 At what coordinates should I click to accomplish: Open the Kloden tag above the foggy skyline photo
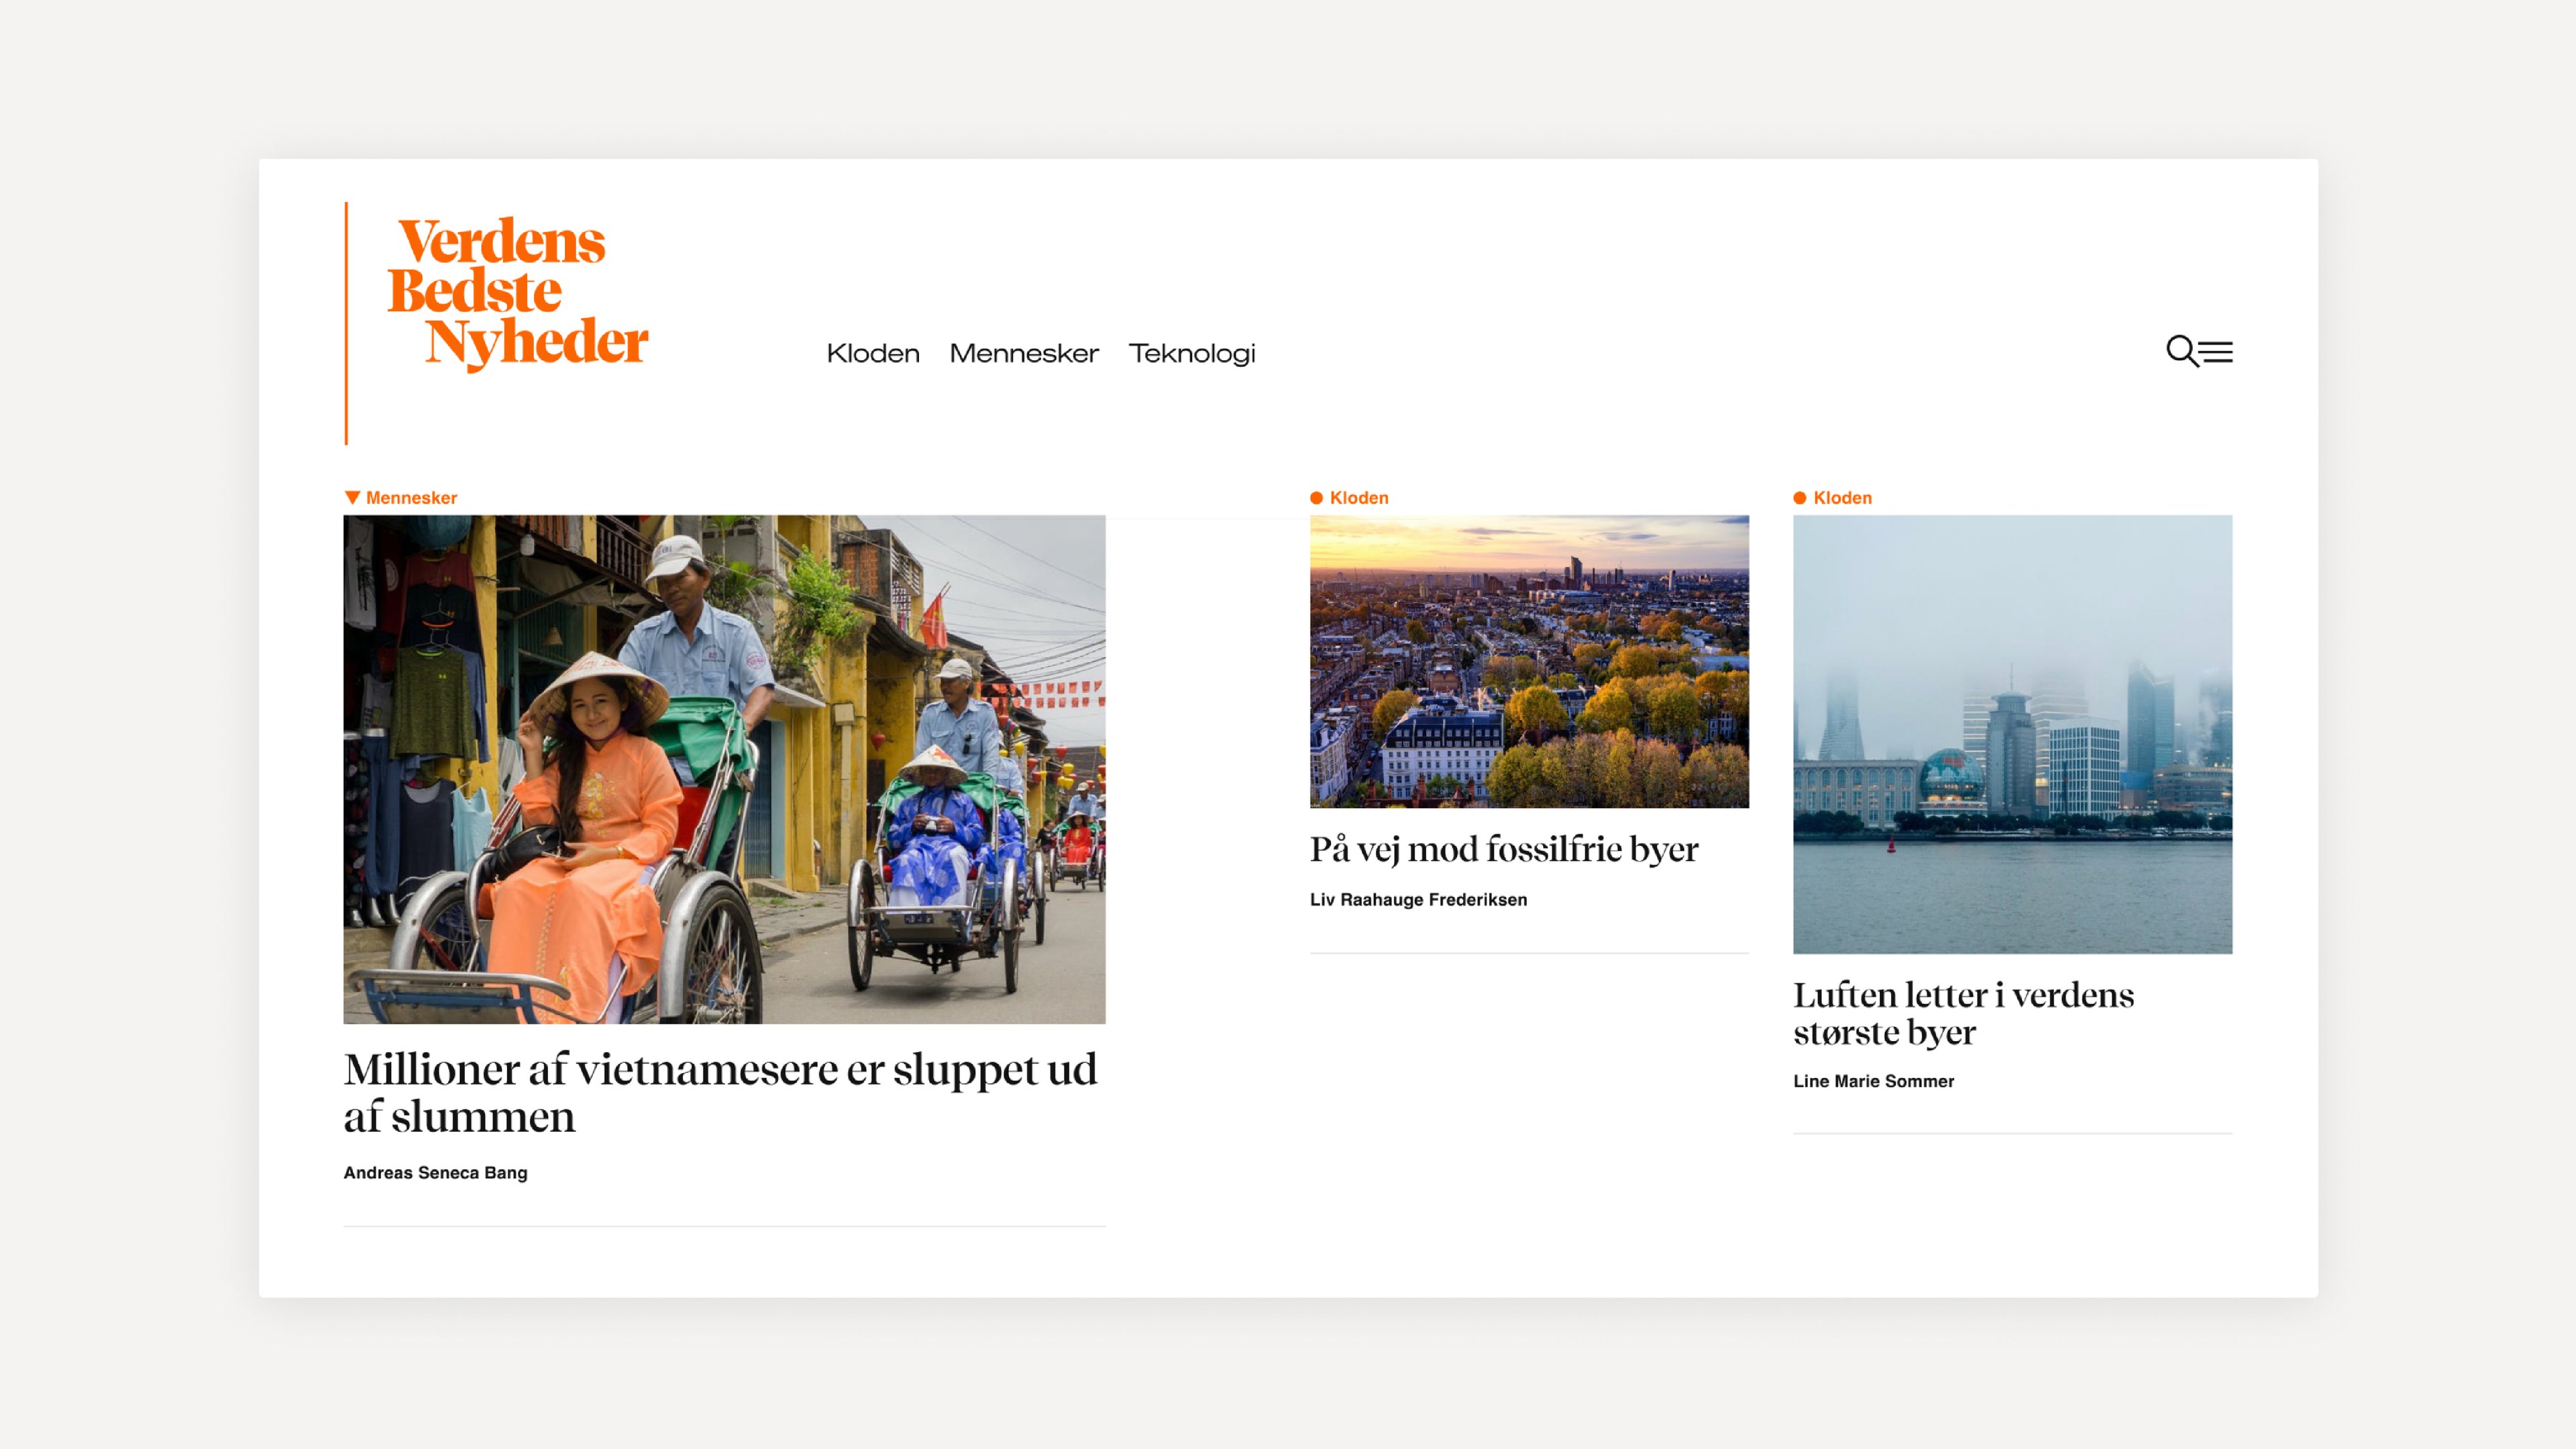pos(1842,498)
